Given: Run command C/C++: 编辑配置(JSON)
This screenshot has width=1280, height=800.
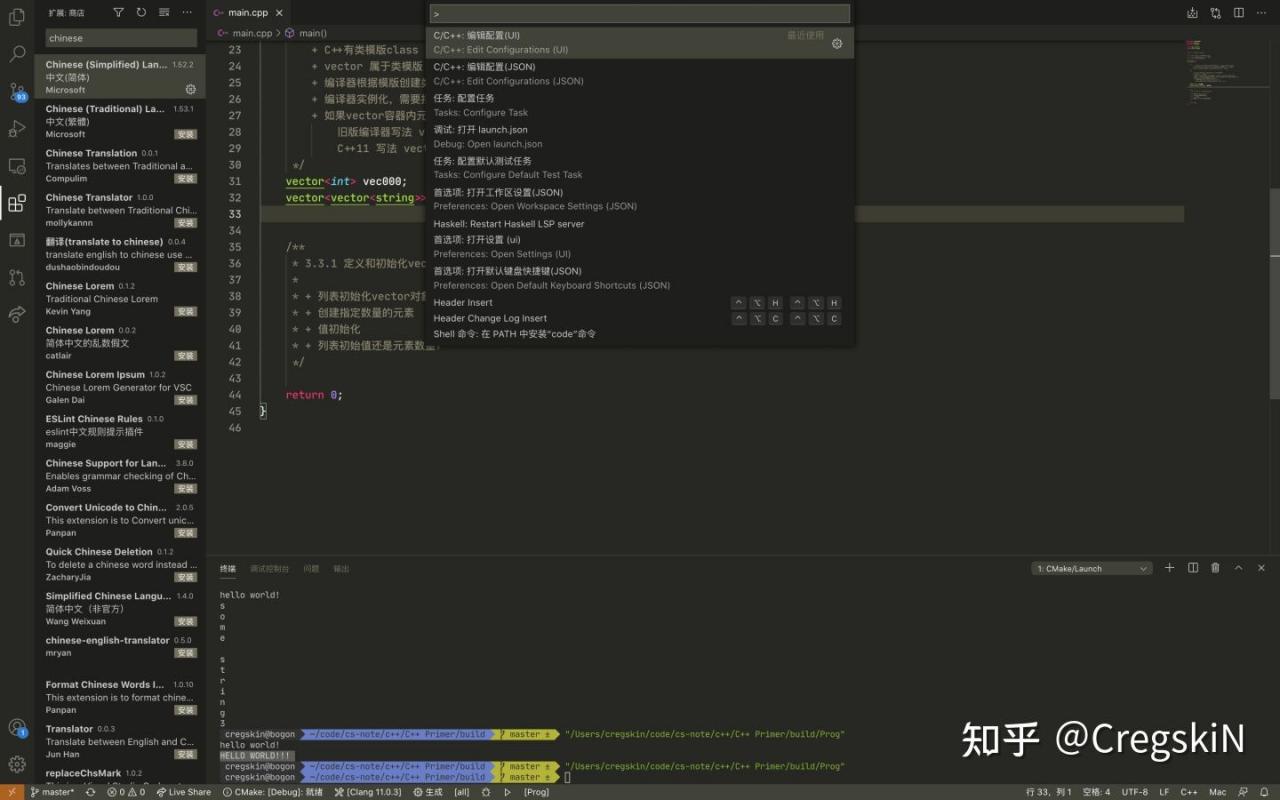Looking at the screenshot, I should 640,74.
